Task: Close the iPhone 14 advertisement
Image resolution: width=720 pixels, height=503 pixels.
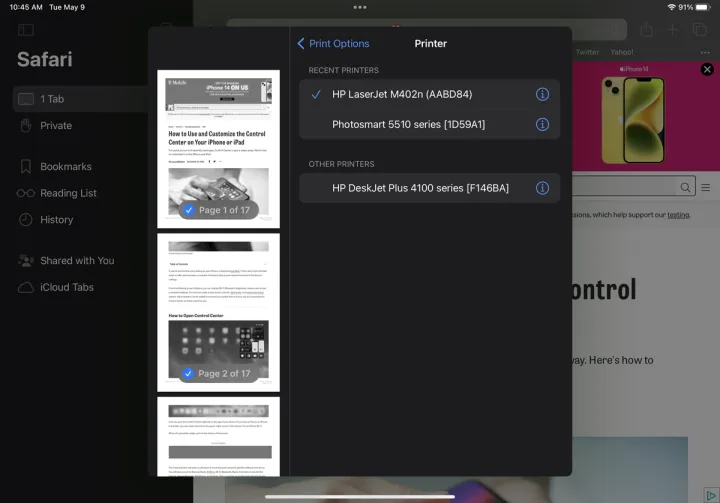Action: 707,69
